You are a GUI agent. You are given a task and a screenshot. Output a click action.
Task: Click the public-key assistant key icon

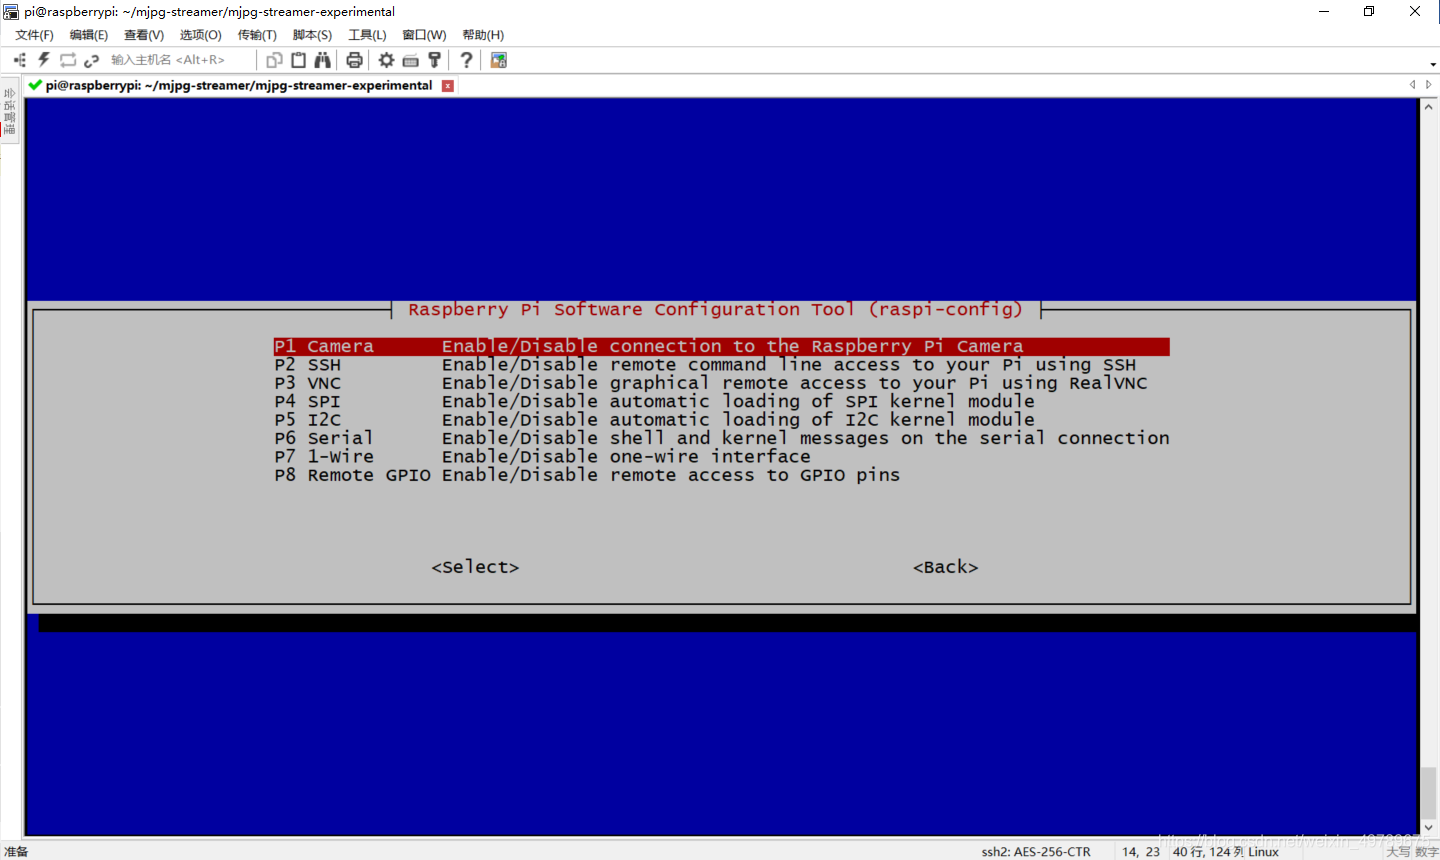coord(434,60)
